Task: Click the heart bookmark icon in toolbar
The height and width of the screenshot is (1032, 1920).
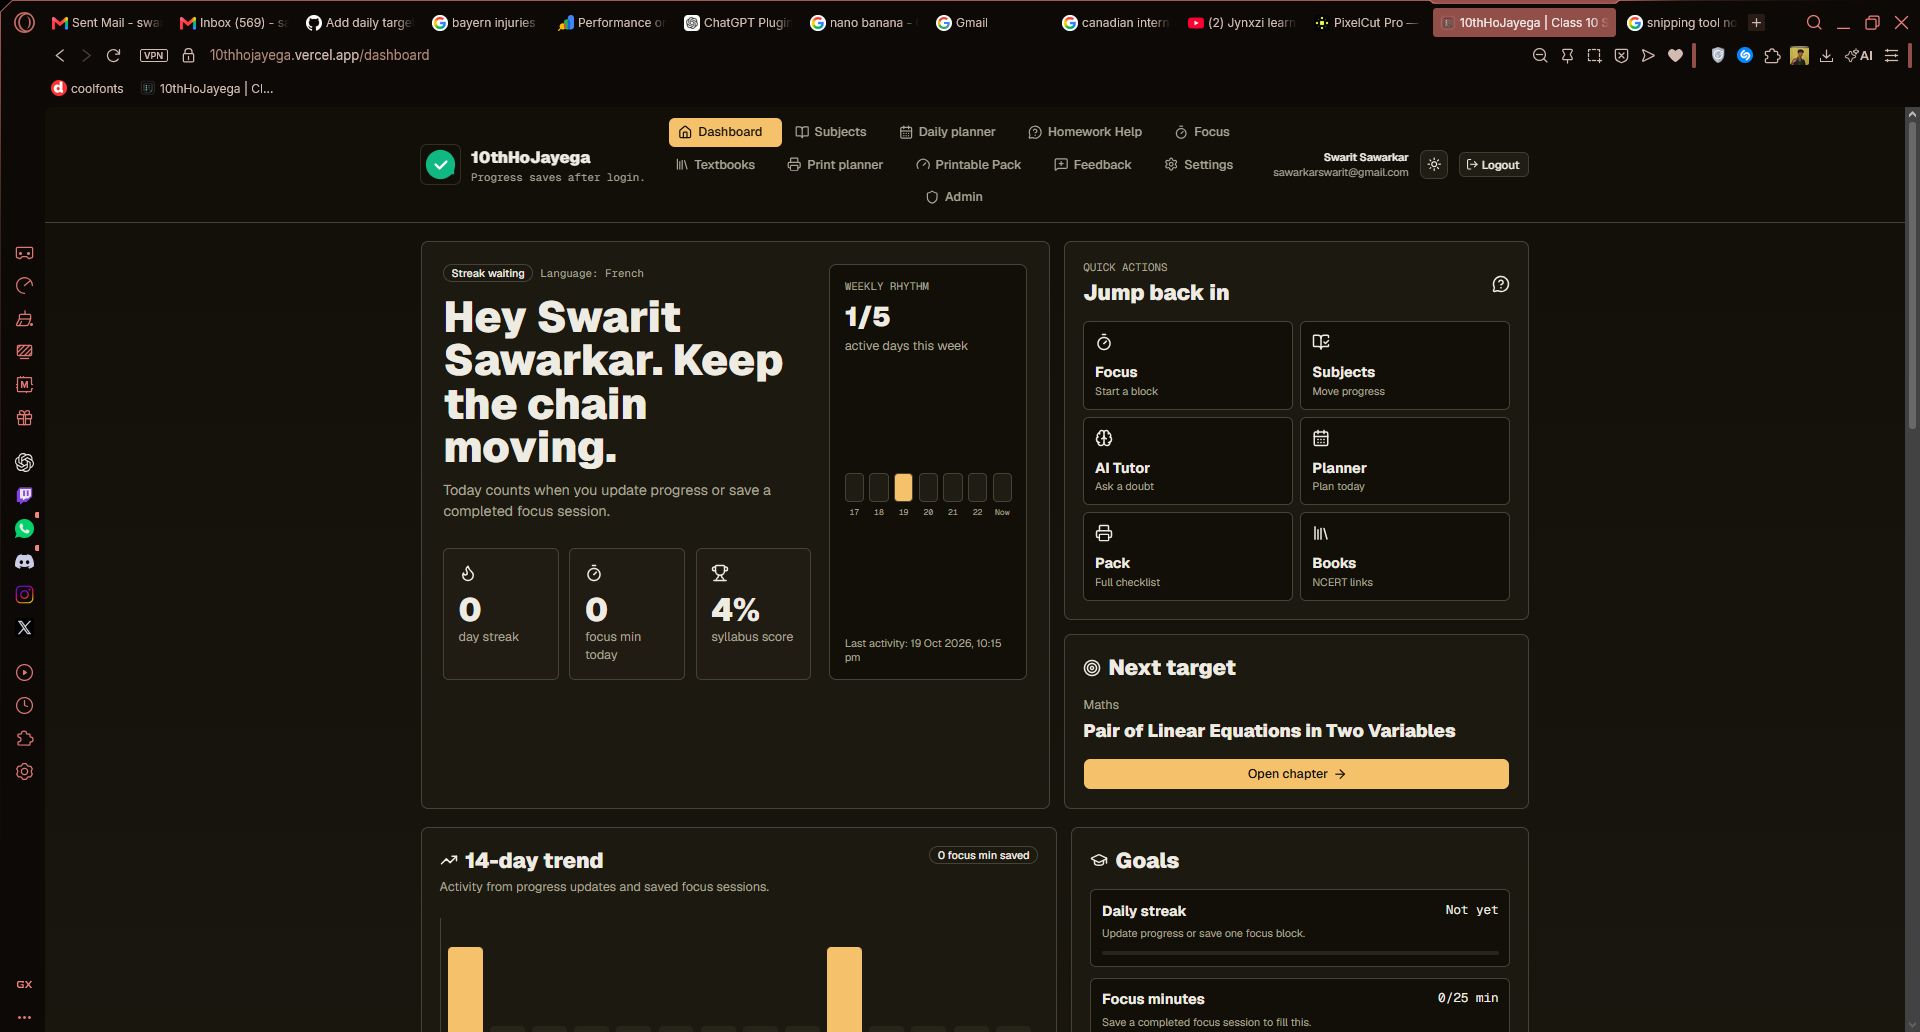Action: point(1675,56)
